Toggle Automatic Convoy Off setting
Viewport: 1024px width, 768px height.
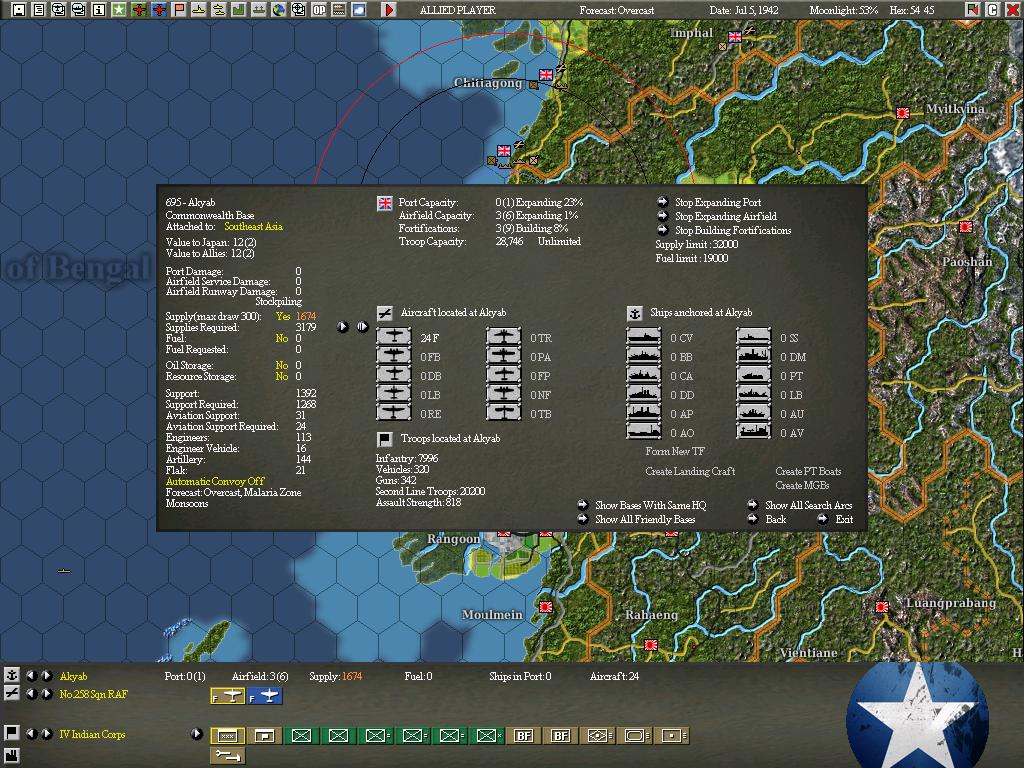pyautogui.click(x=215, y=481)
